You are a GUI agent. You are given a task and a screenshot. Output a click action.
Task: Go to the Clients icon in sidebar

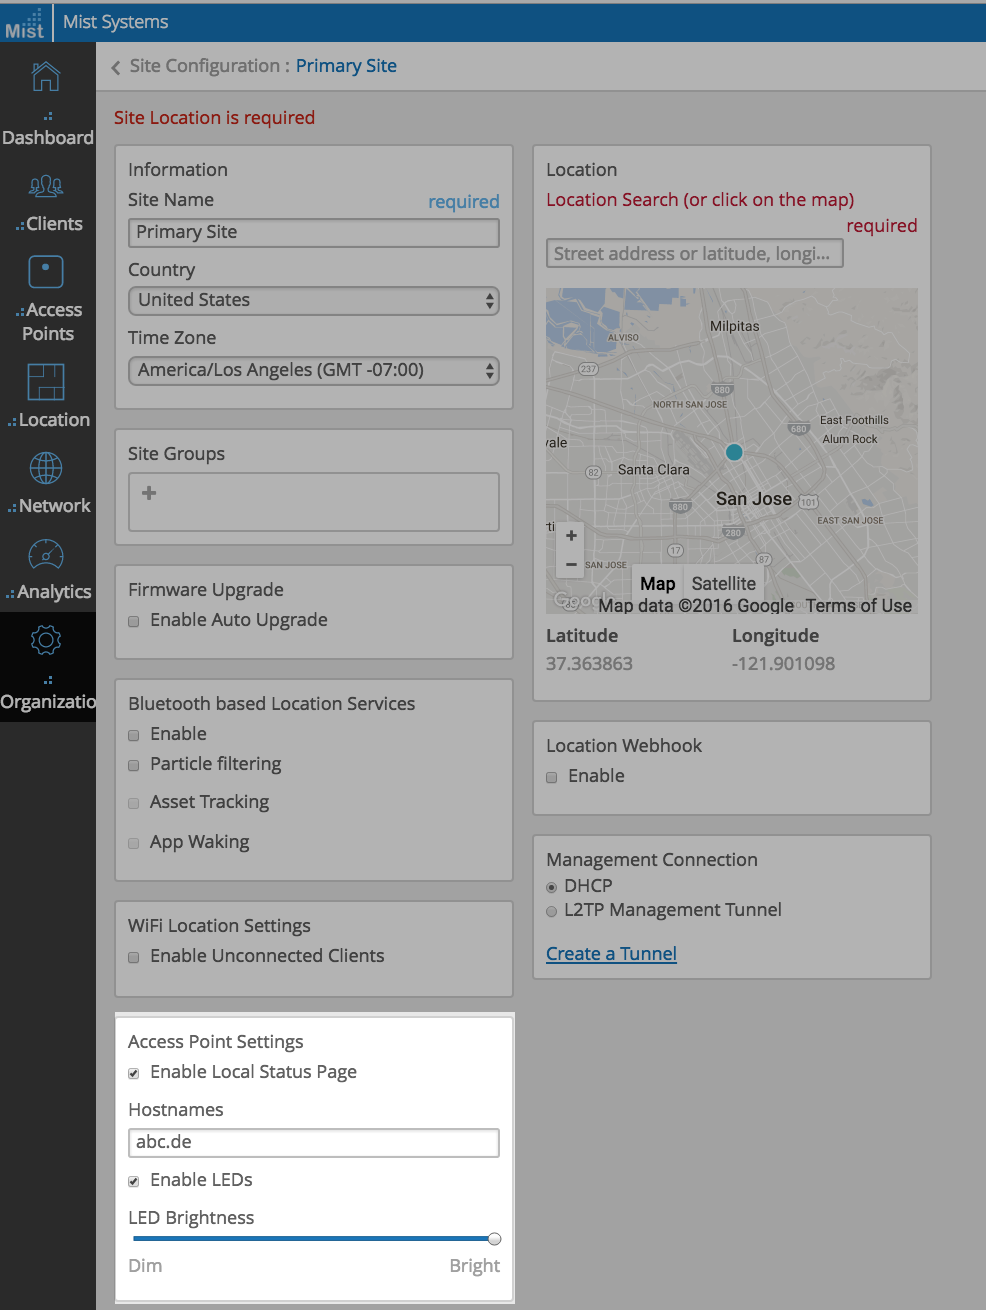point(46,186)
